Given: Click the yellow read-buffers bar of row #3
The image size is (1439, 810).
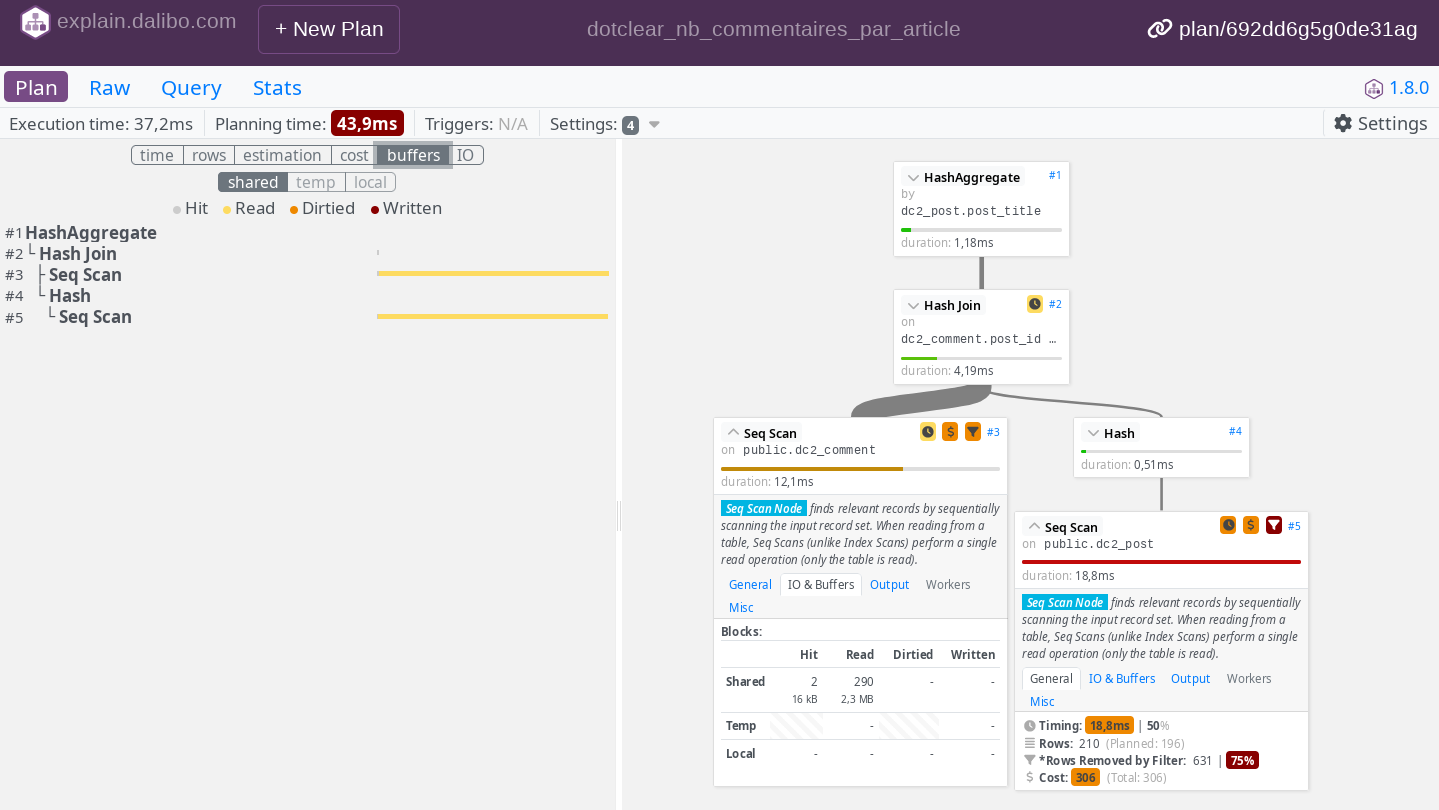Looking at the screenshot, I should (x=493, y=273).
